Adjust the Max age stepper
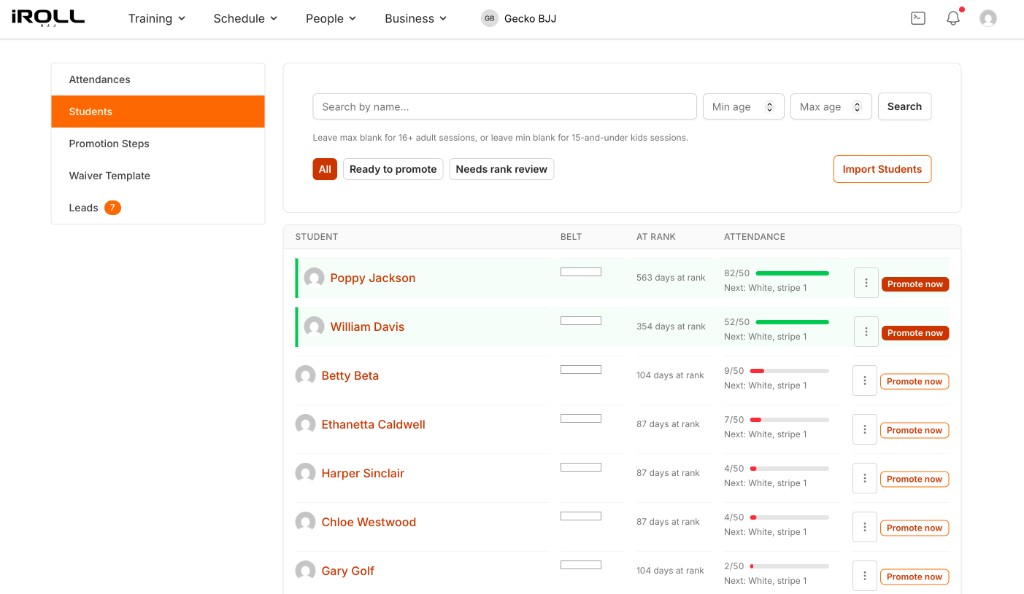The width and height of the screenshot is (1024, 594). click(857, 106)
